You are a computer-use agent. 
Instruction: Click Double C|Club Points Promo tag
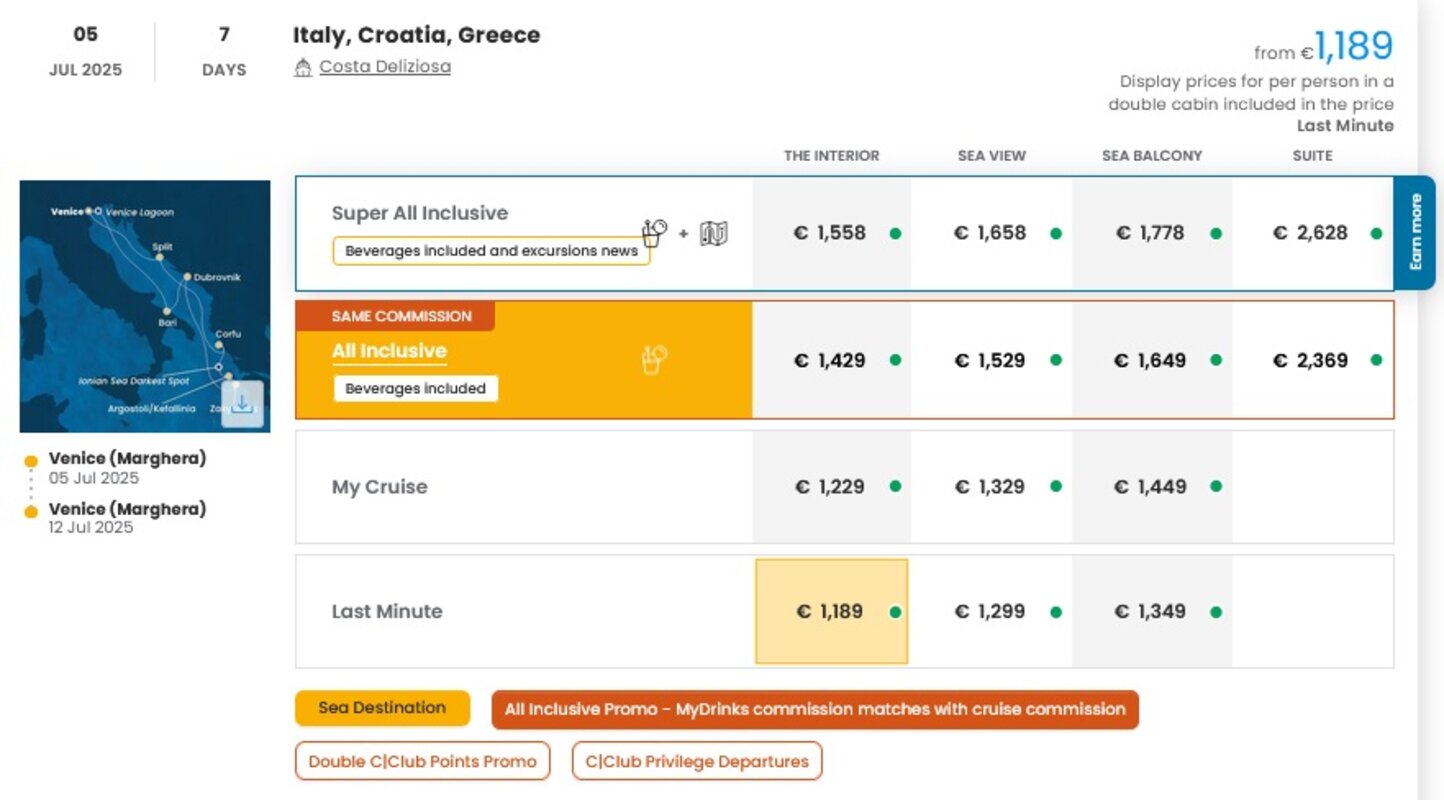coord(422,761)
